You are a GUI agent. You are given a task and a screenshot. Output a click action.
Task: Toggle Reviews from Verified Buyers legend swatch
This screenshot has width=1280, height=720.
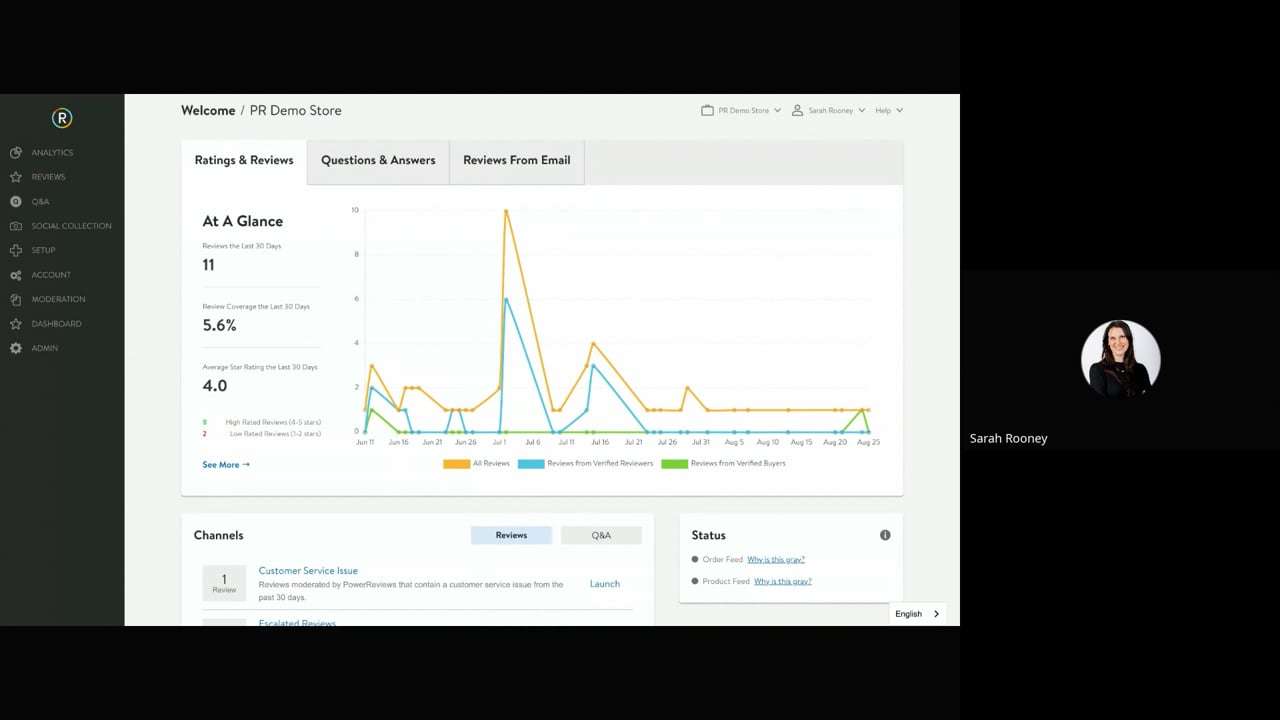(674, 464)
